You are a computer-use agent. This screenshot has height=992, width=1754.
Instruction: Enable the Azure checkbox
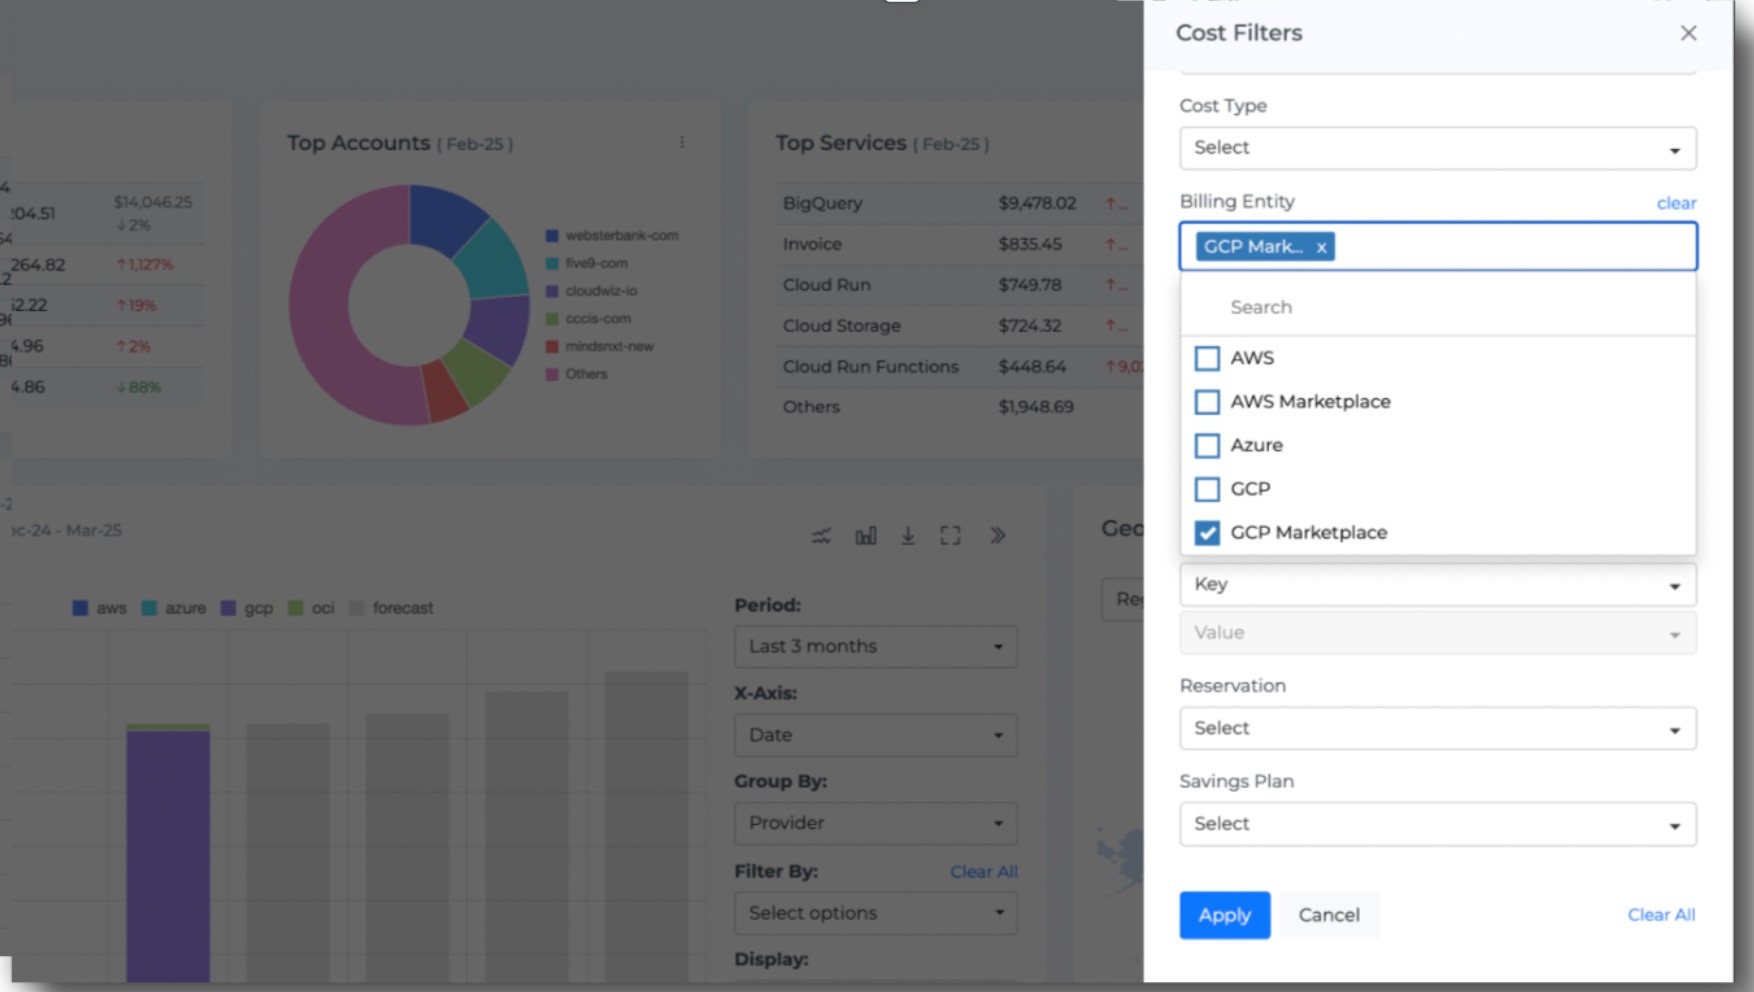tap(1207, 445)
